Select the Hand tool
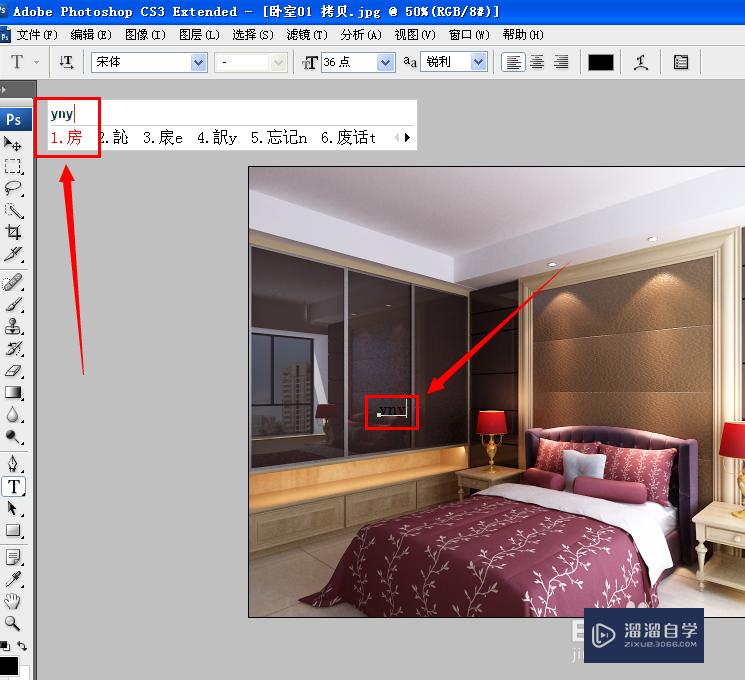The image size is (745, 680). (x=12, y=601)
